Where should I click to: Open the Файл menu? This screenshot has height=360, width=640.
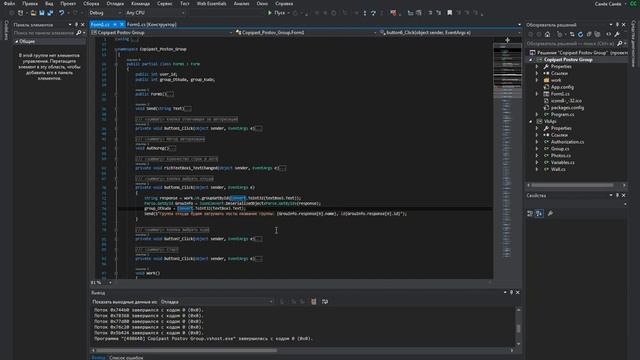(9, 4)
